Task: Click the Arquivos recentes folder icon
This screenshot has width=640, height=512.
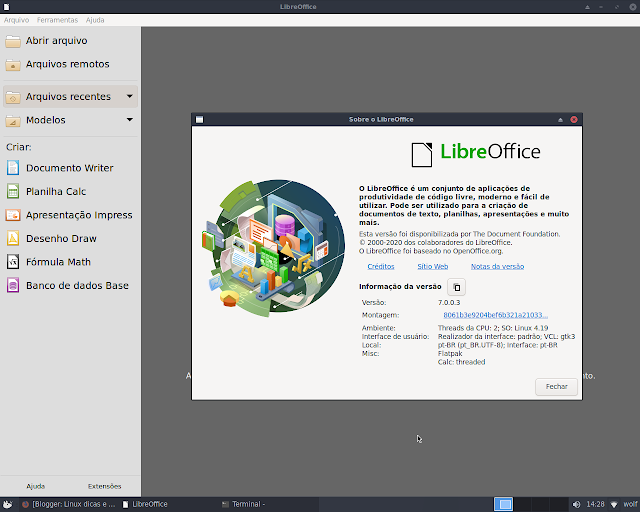Action: [13, 97]
